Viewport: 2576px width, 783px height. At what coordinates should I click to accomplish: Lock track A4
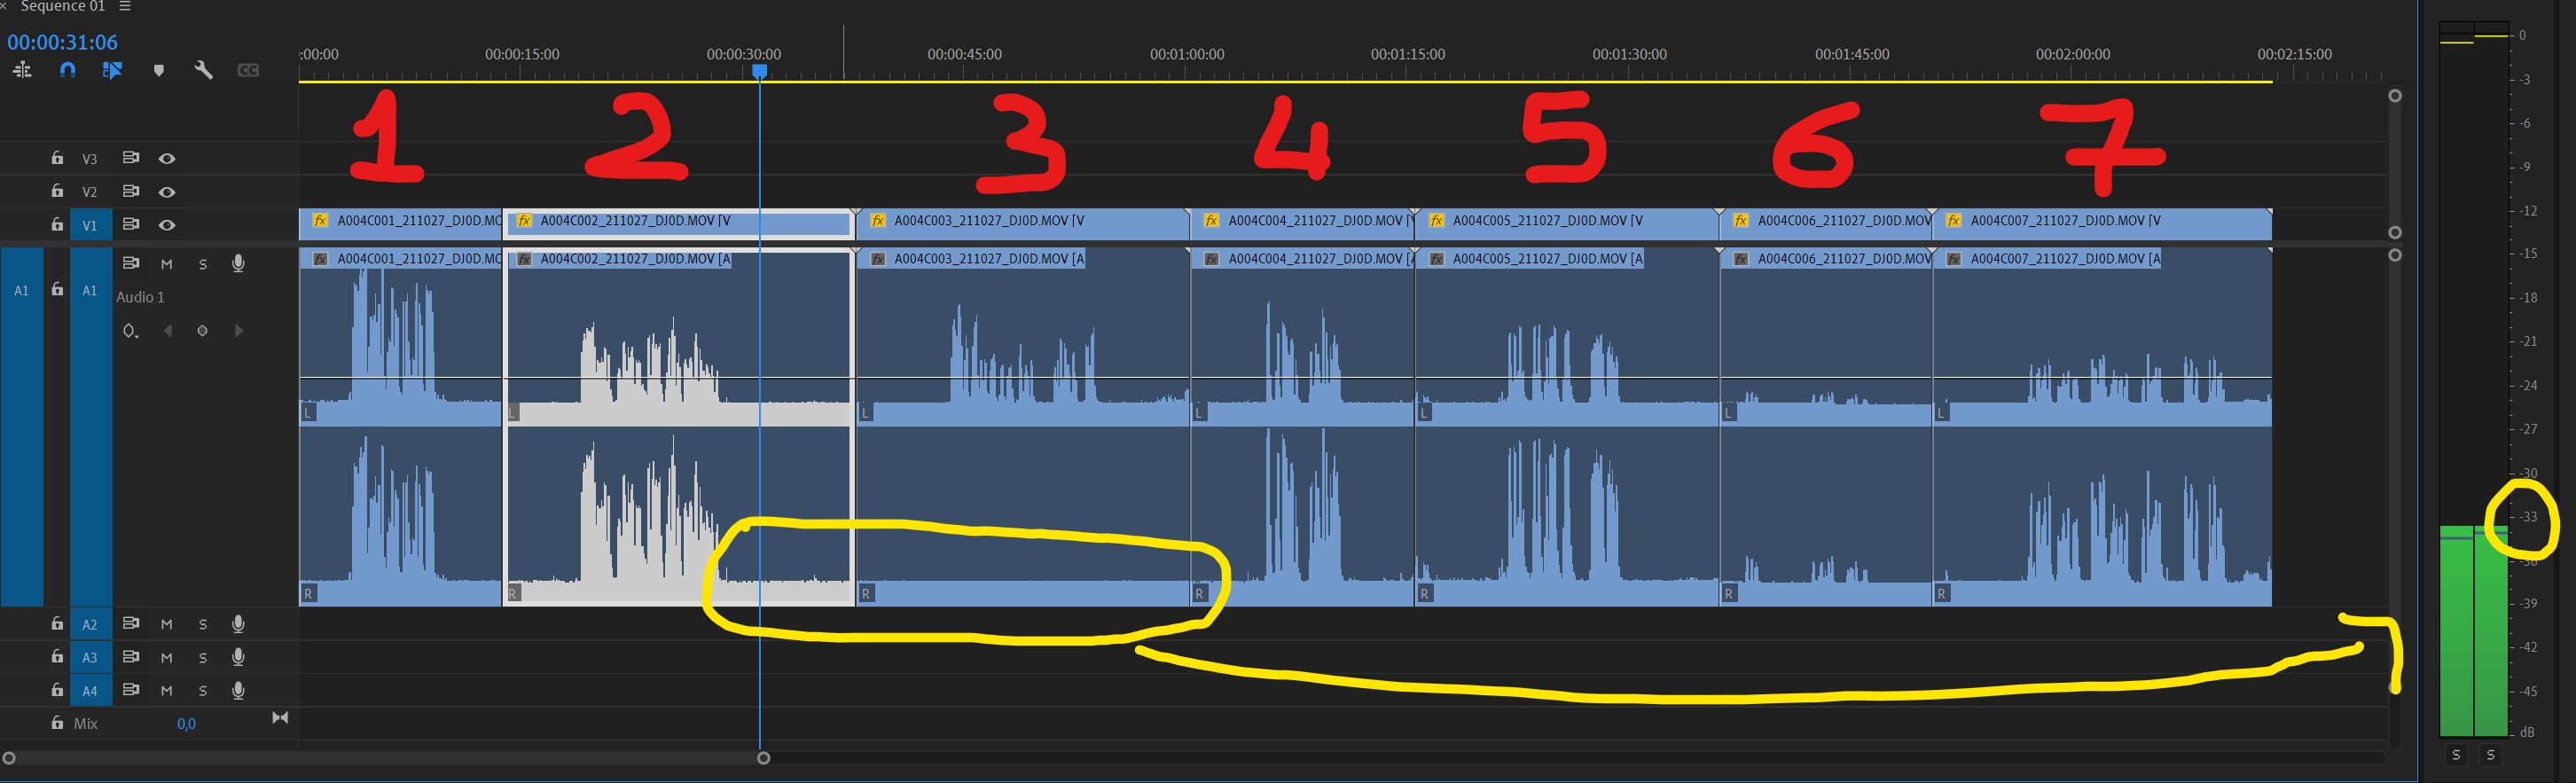57,690
